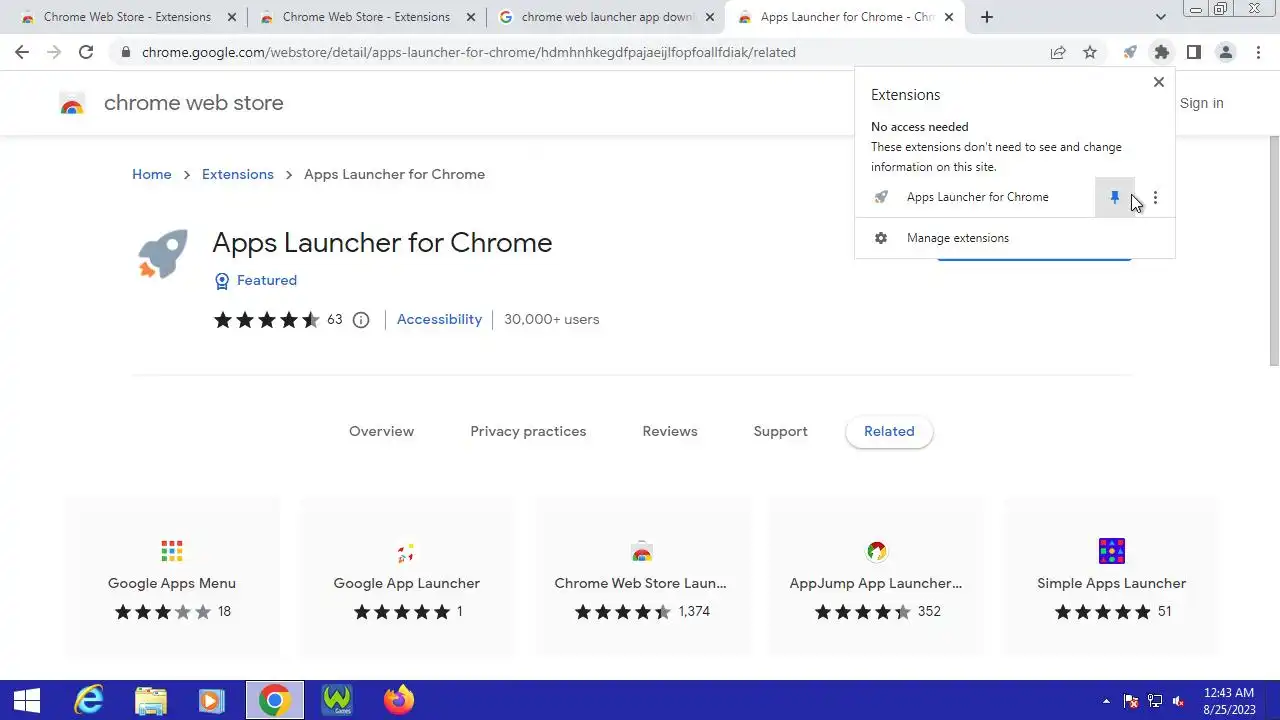Unpin Apps Launcher for Chrome extension

point(1115,198)
